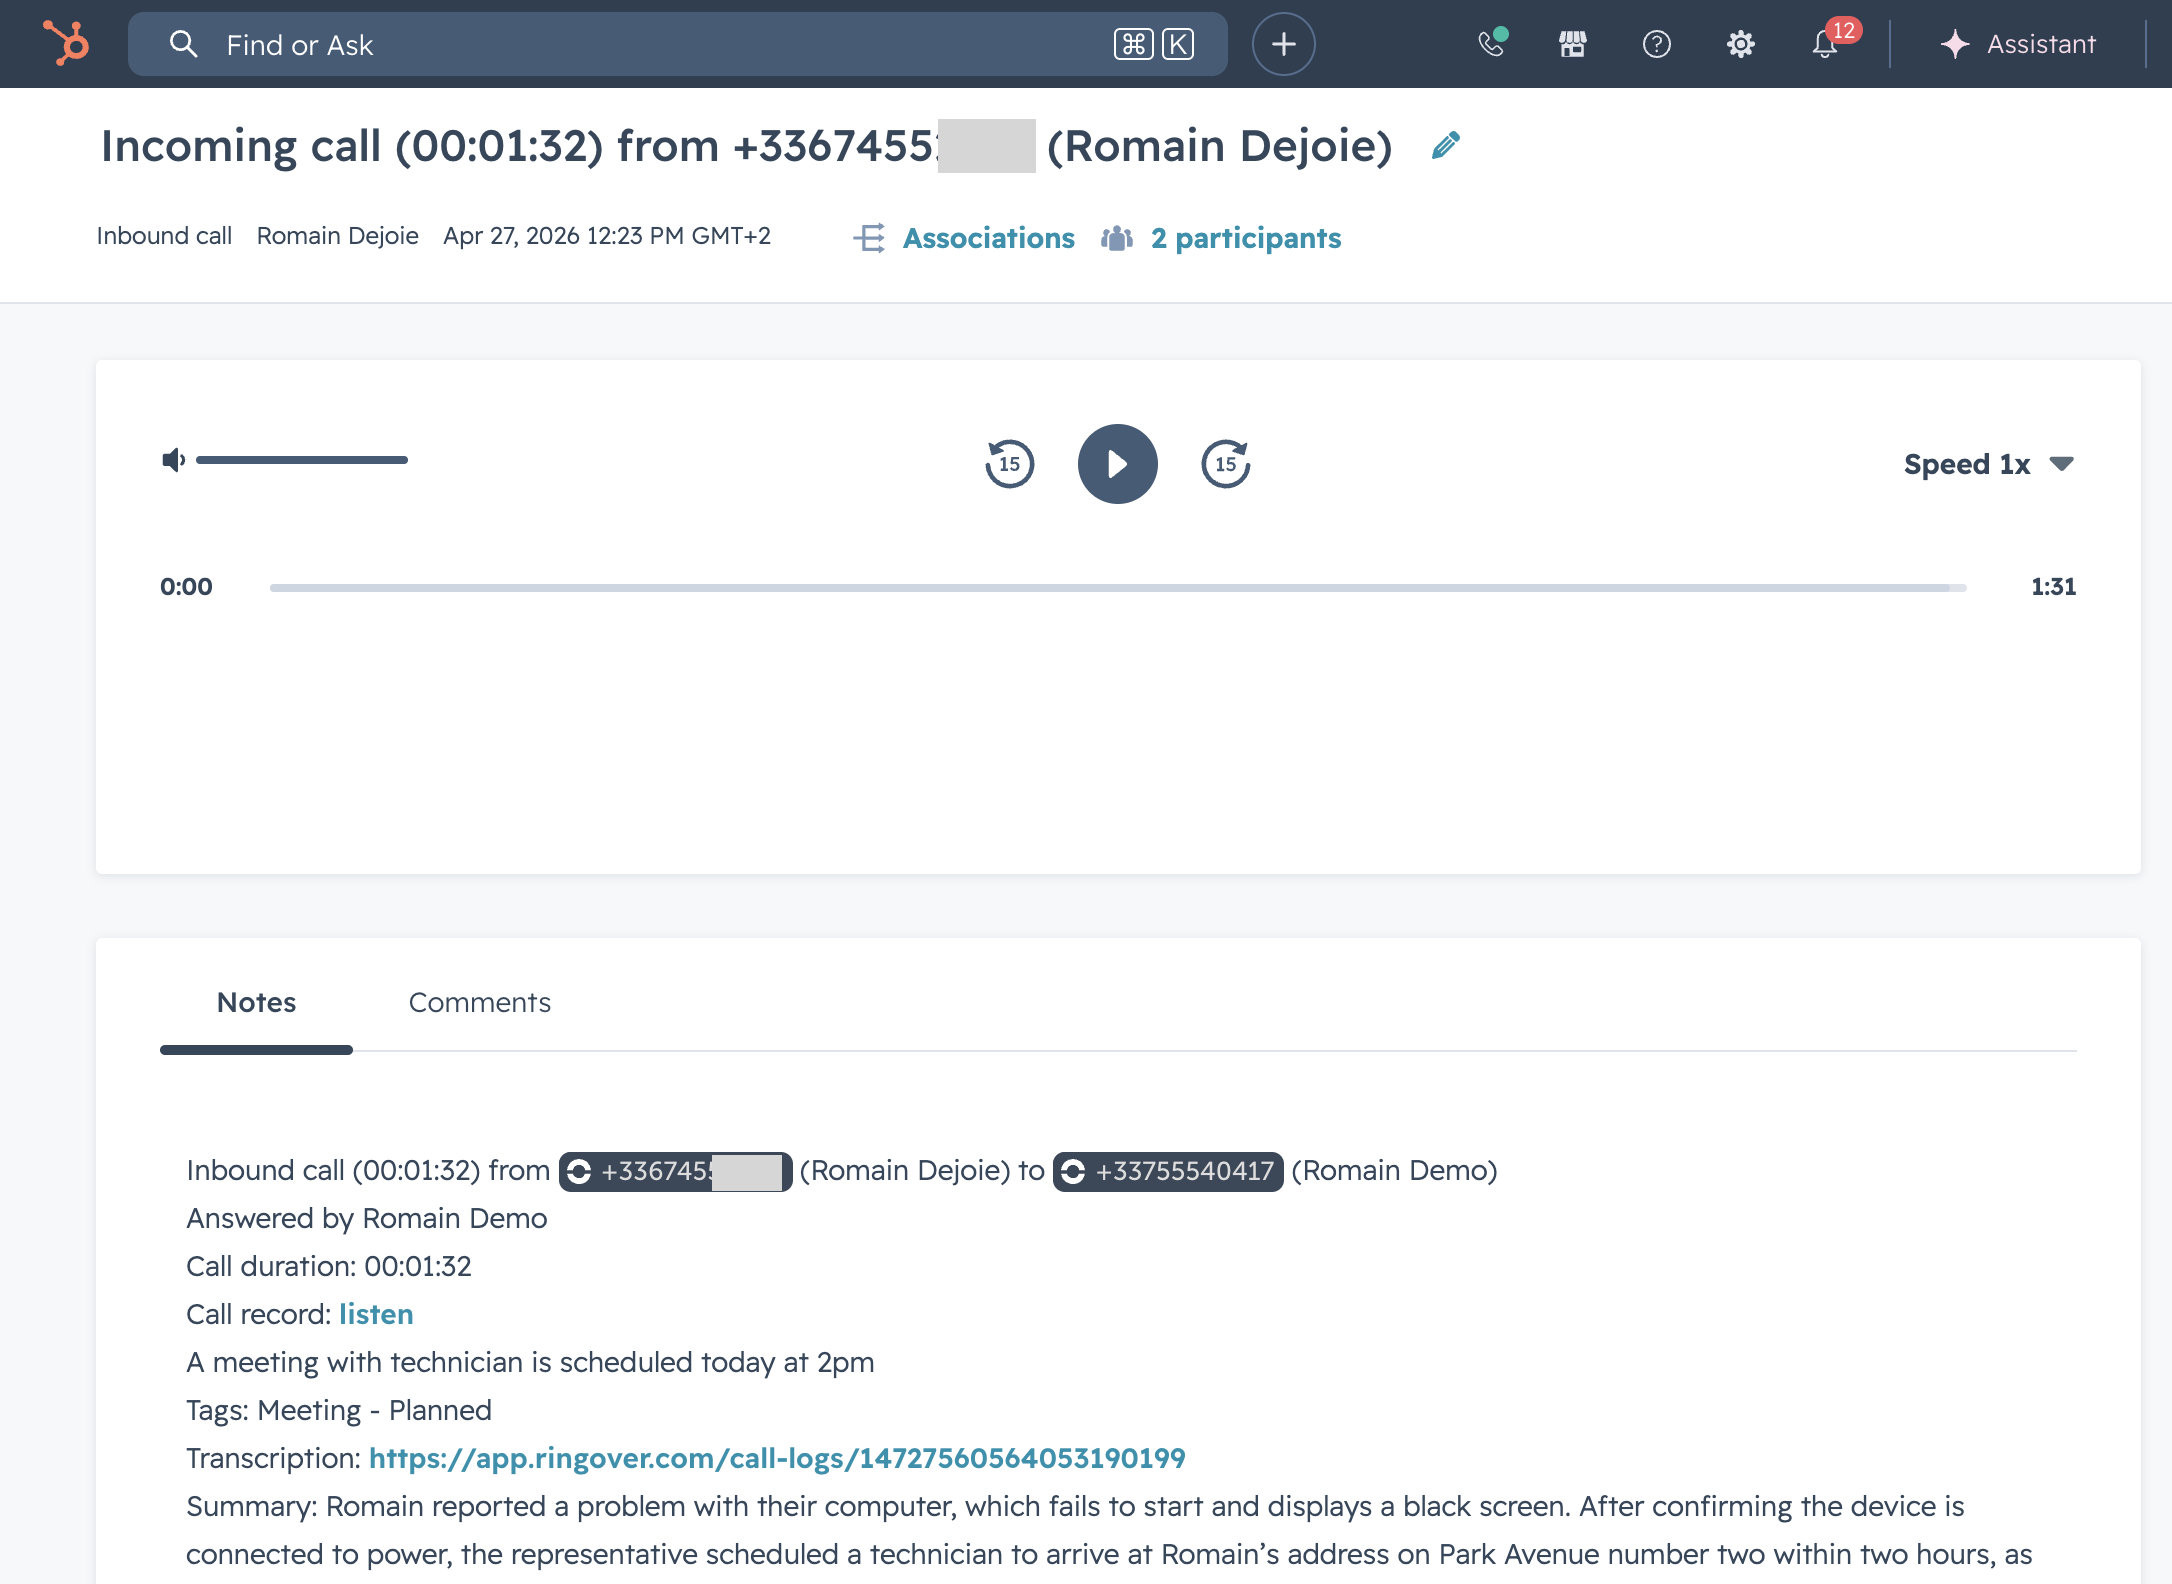Click the create plus button

click(x=1284, y=44)
